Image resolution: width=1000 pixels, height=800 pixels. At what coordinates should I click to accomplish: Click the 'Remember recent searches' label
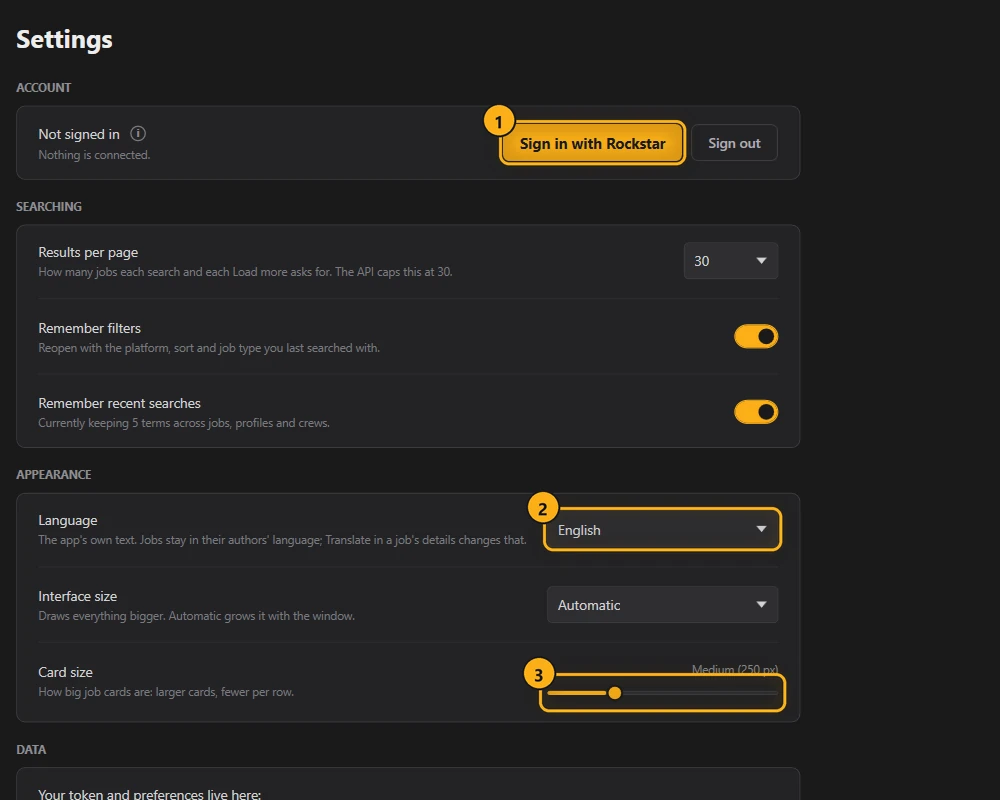[x=119, y=404]
